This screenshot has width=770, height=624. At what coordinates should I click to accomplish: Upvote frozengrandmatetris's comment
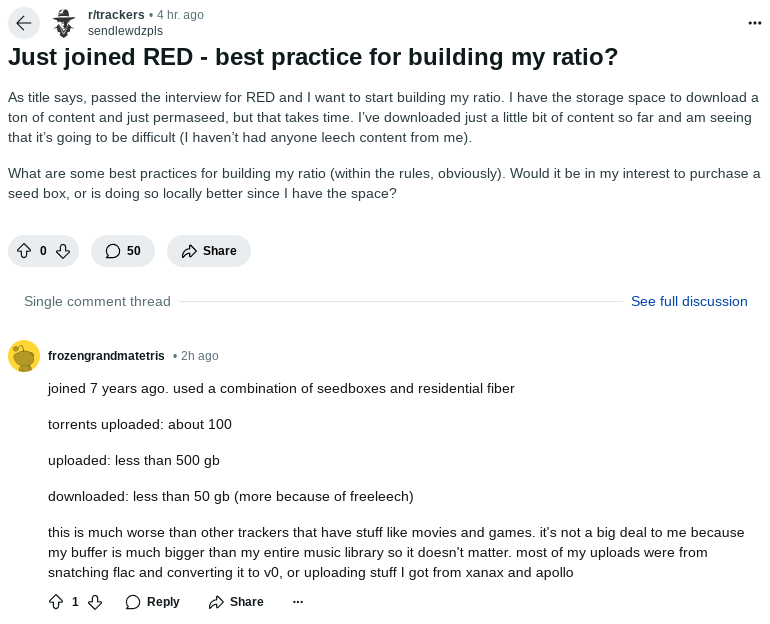pos(56,602)
